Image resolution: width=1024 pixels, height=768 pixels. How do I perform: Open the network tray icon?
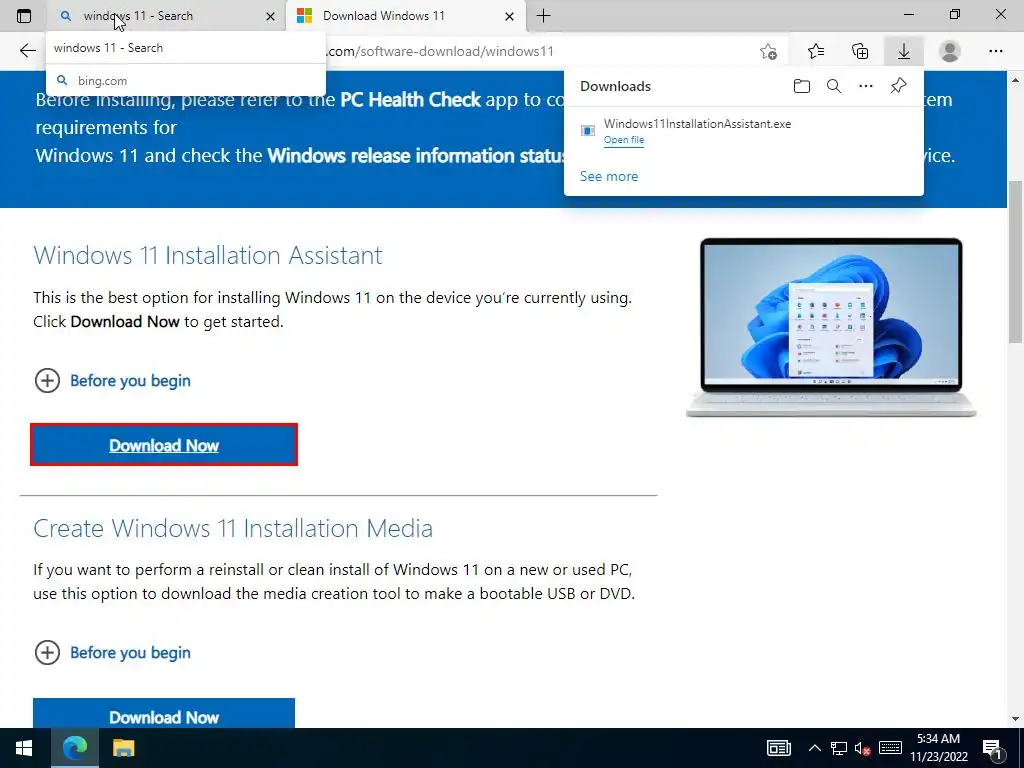[x=839, y=748]
